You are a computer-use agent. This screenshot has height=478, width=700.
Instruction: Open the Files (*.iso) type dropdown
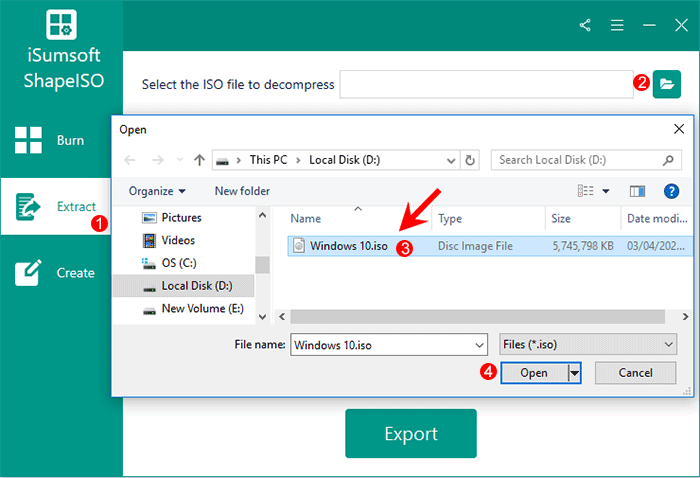tap(588, 345)
